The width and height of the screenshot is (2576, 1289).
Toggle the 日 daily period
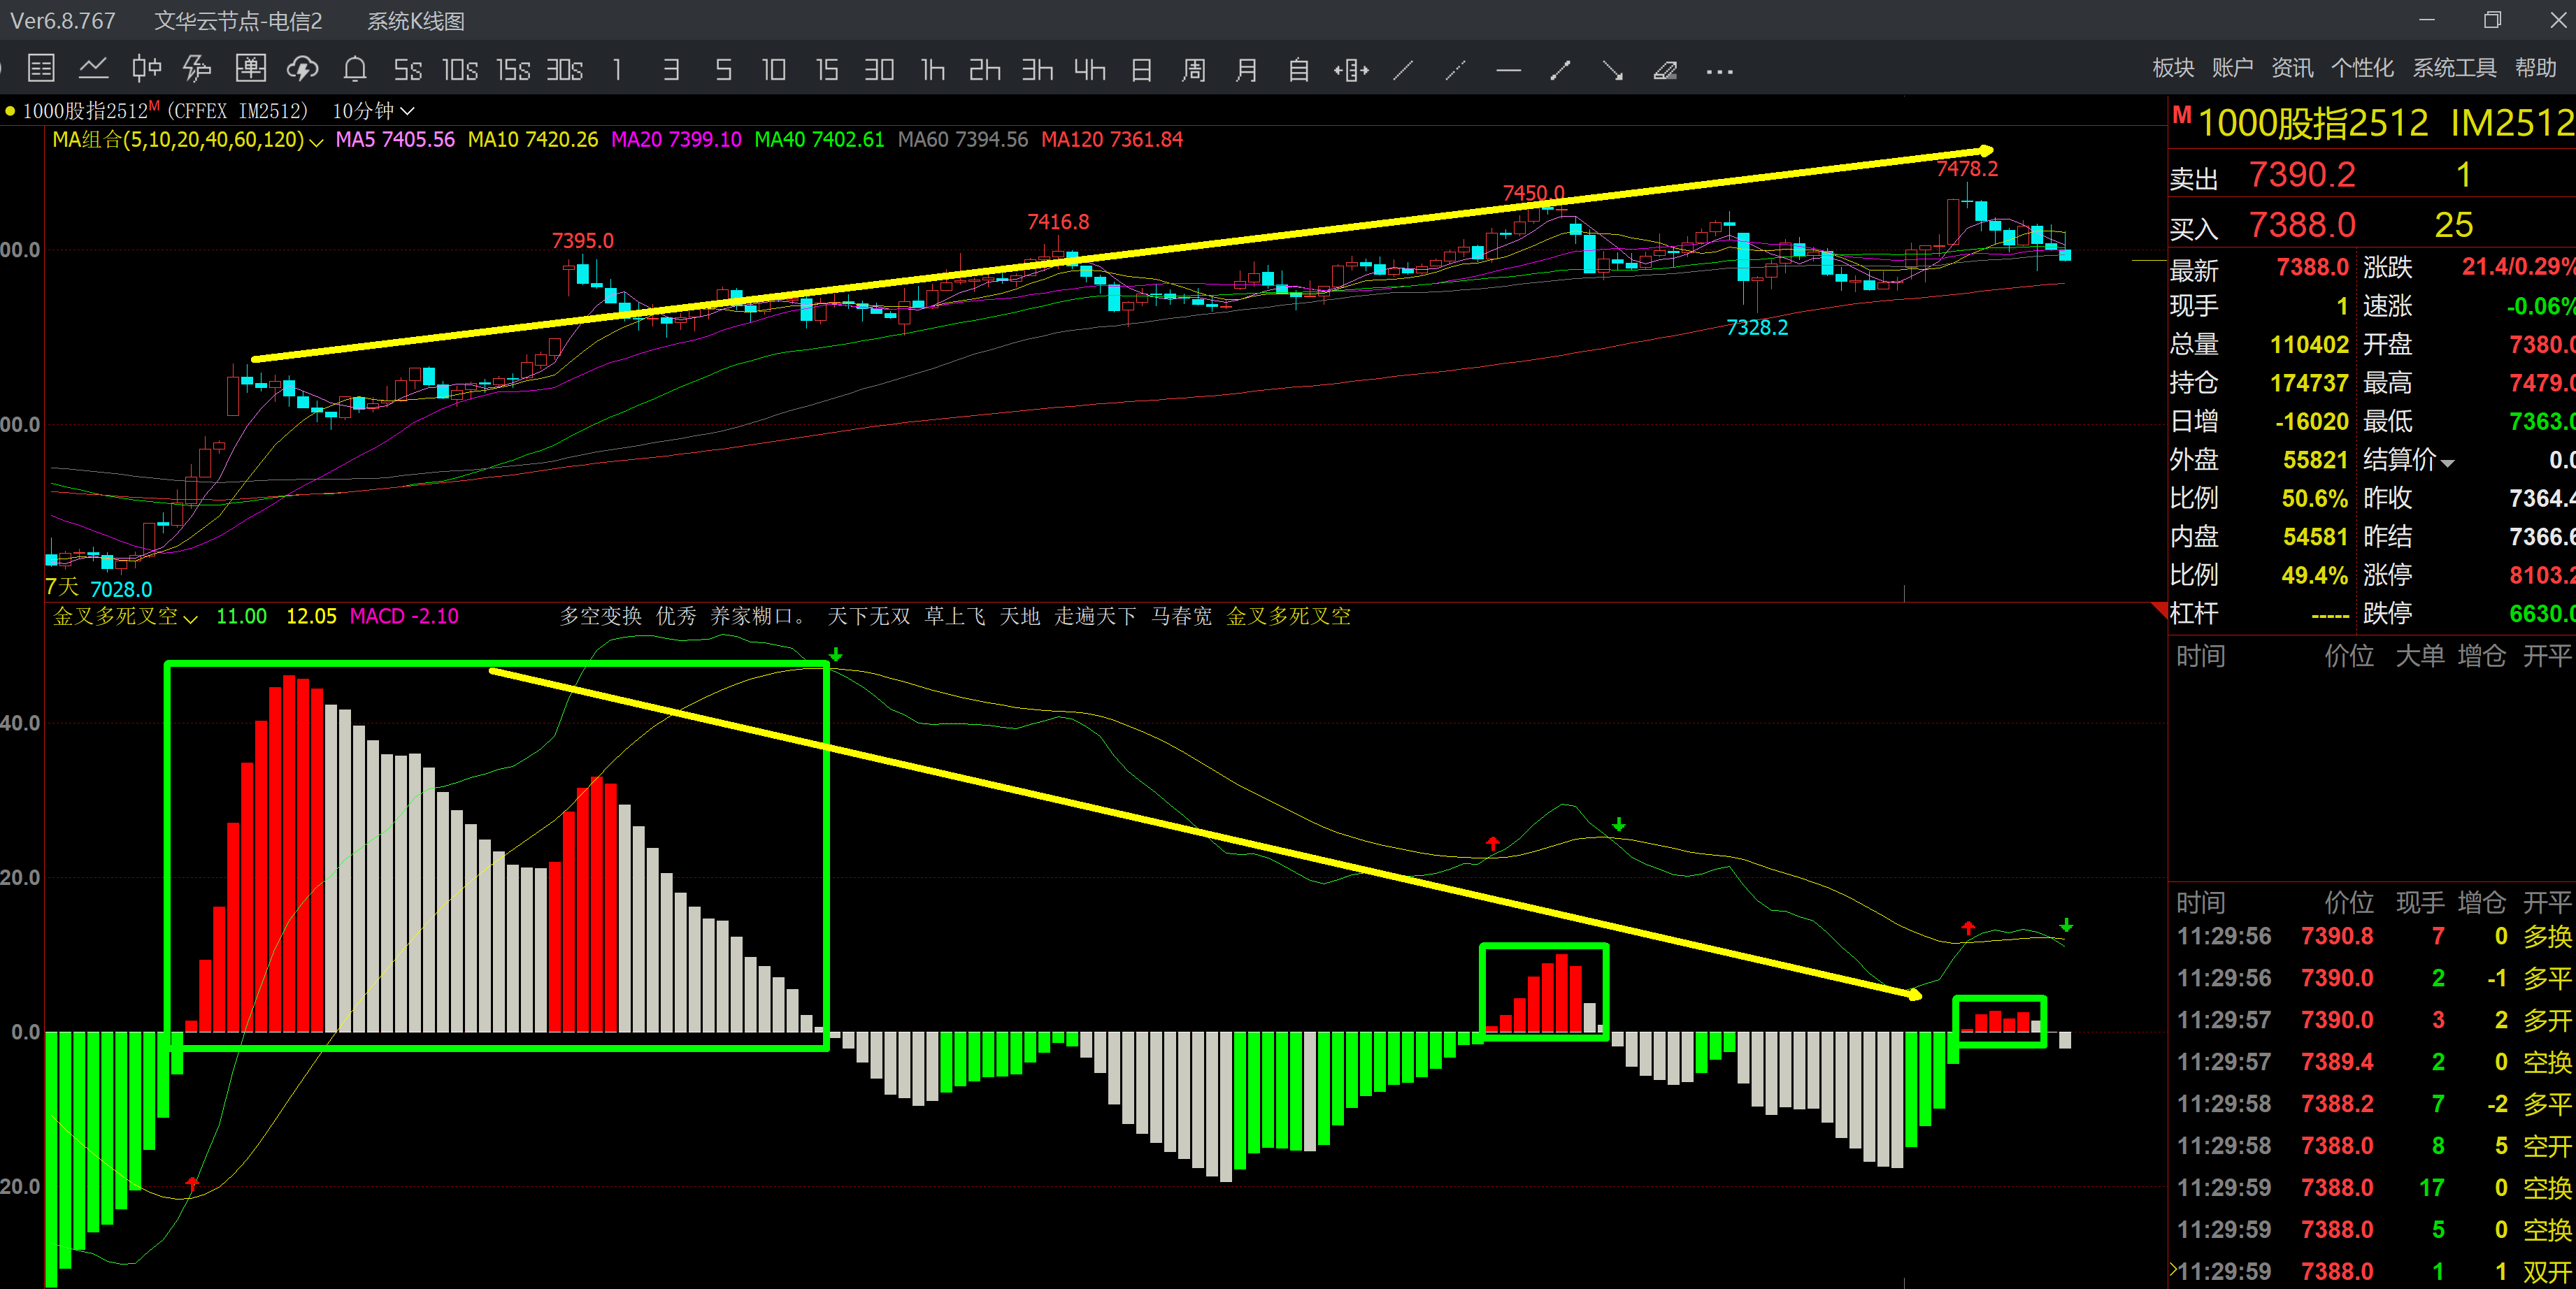[x=1141, y=69]
